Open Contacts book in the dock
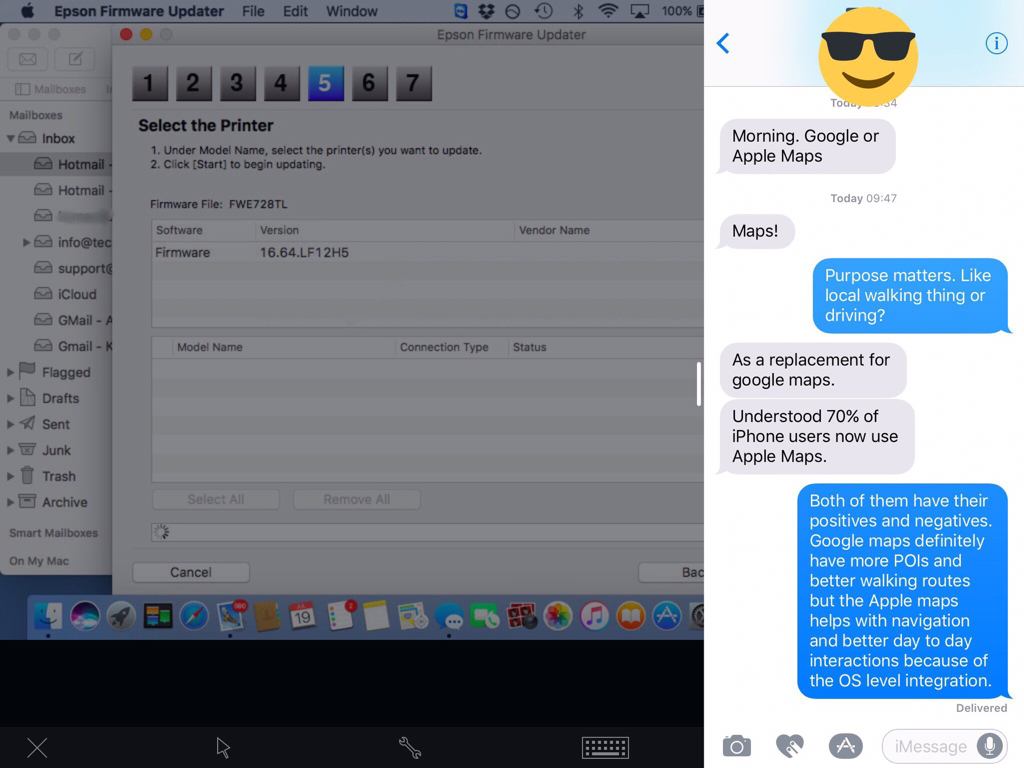The height and width of the screenshot is (768, 1024). 266,615
